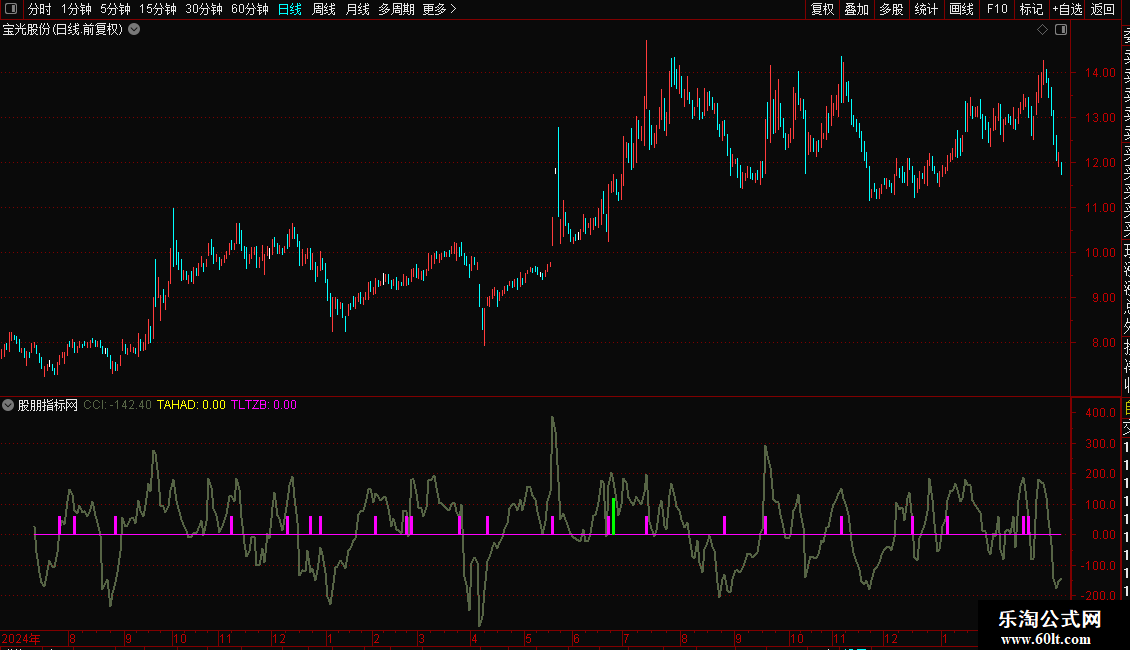This screenshot has height=650, width=1130.
Task: Open indicator dropdown beside 股朋指标网
Action: pyautogui.click(x=8, y=405)
